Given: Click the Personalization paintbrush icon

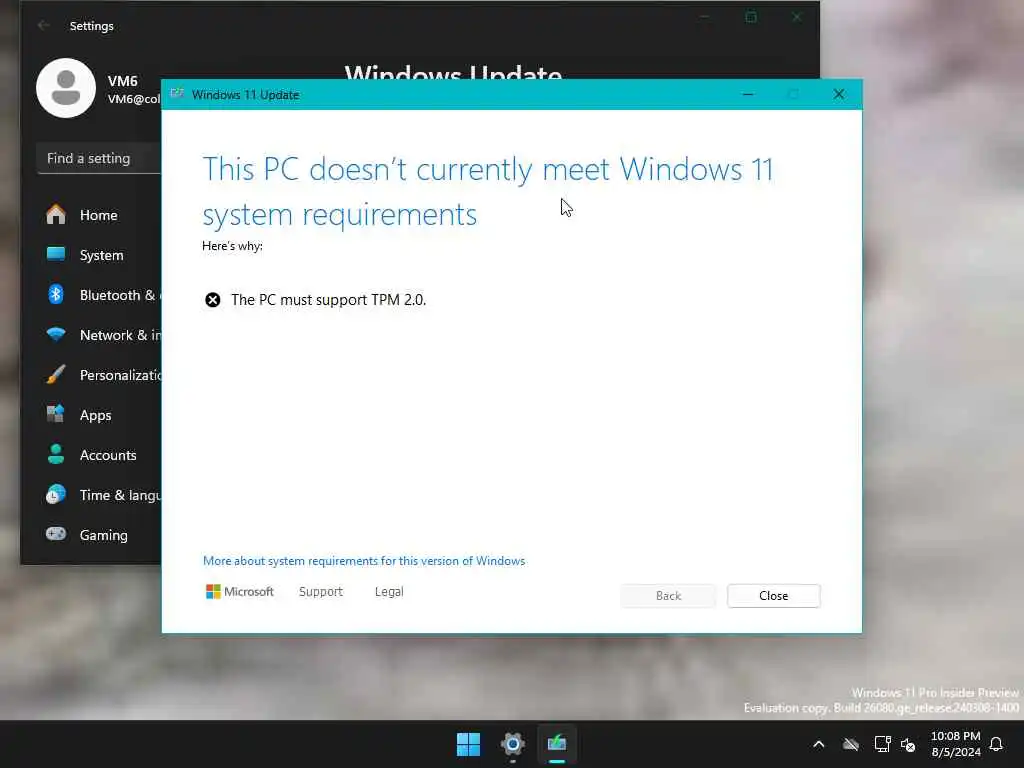Looking at the screenshot, I should point(56,374).
